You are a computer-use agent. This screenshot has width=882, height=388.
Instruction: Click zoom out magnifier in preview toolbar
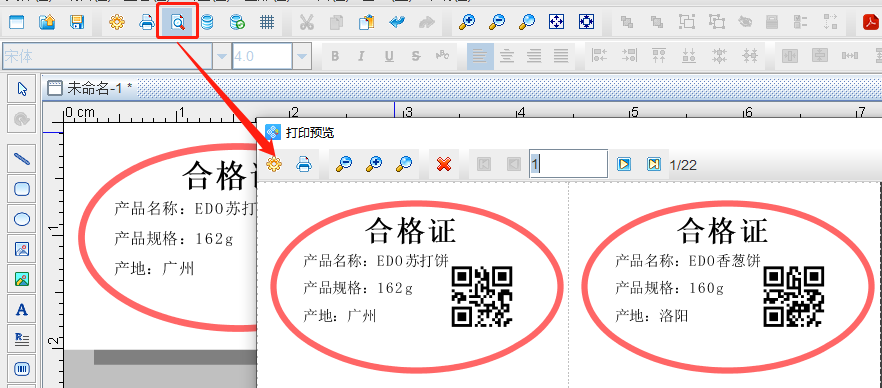343,164
